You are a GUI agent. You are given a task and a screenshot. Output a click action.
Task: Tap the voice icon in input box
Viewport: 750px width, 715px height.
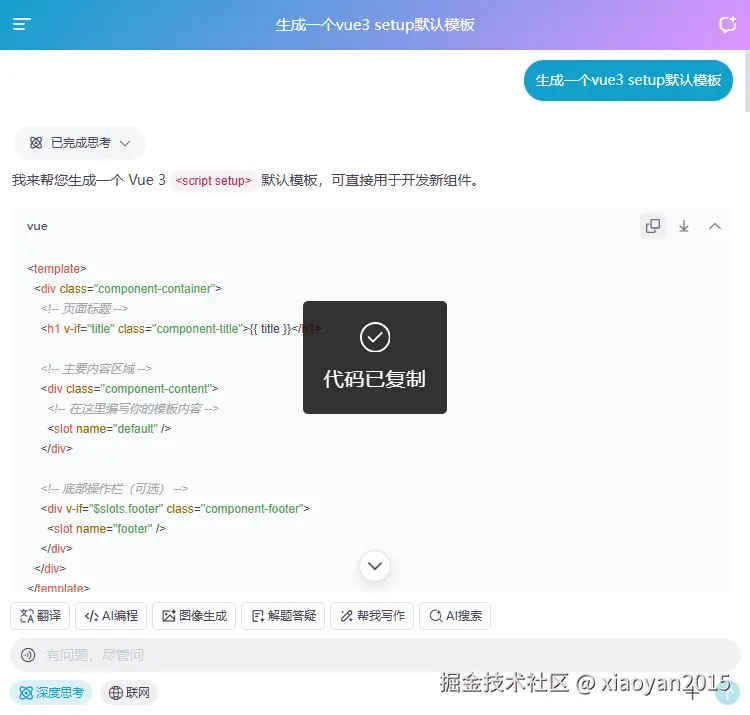[x=28, y=655]
